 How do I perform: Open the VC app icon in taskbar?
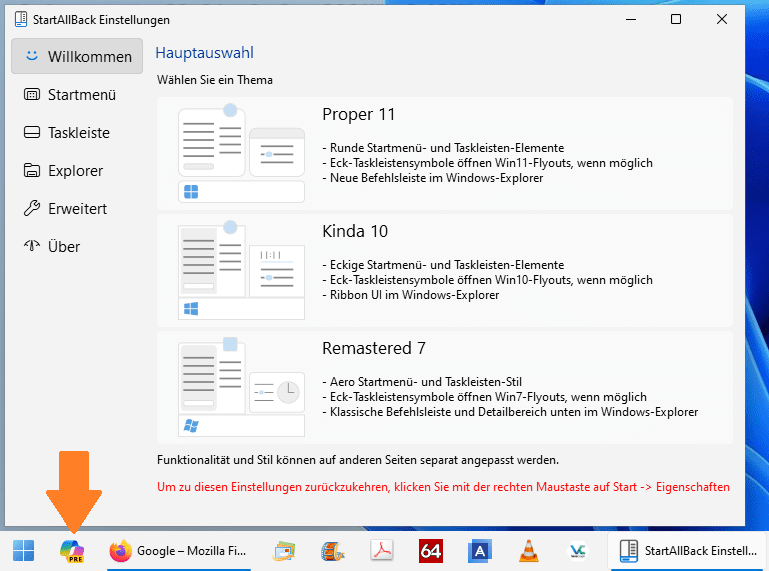click(577, 551)
